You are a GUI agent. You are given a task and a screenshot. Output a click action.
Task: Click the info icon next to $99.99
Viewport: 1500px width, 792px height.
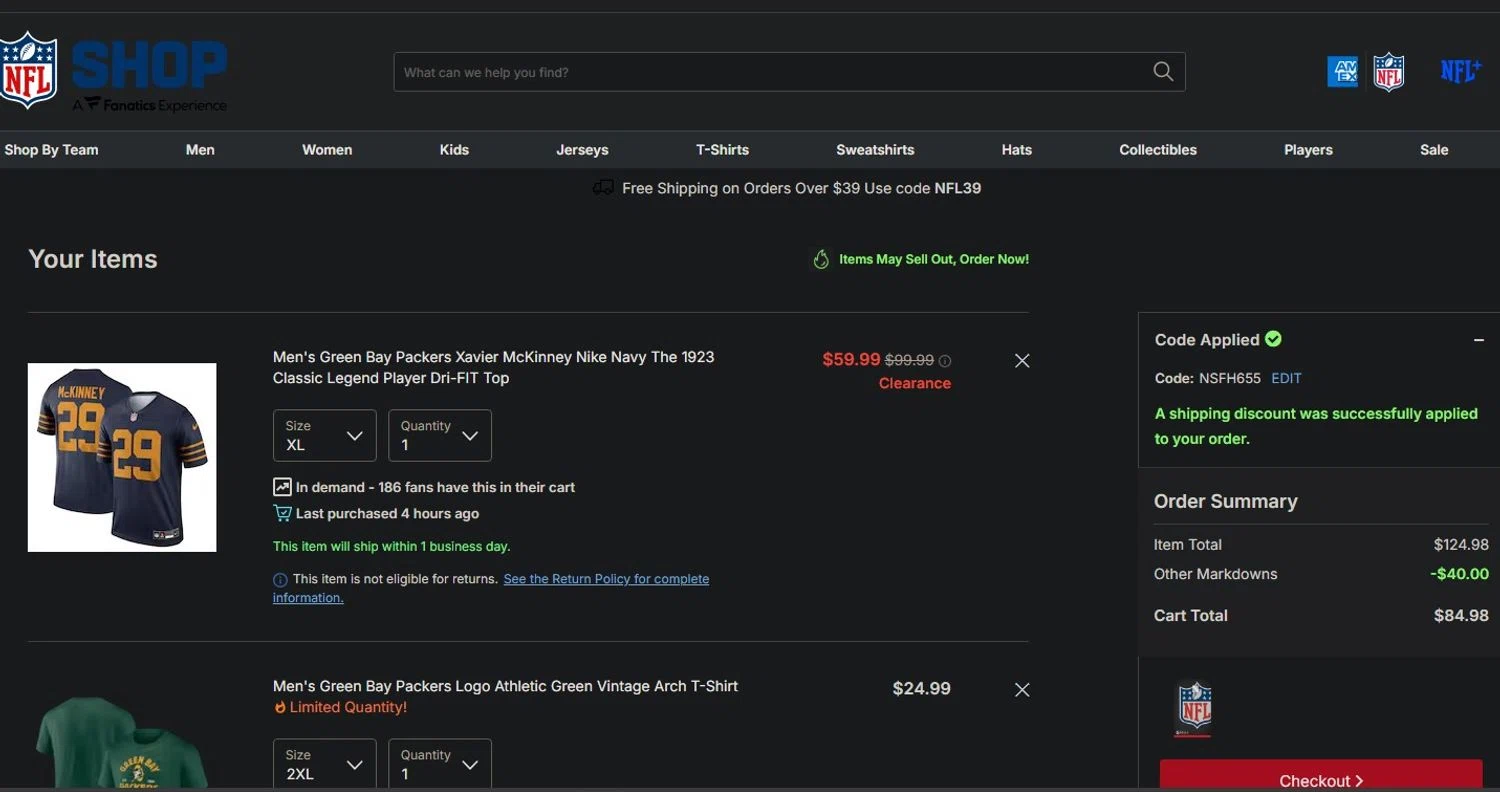(x=945, y=361)
